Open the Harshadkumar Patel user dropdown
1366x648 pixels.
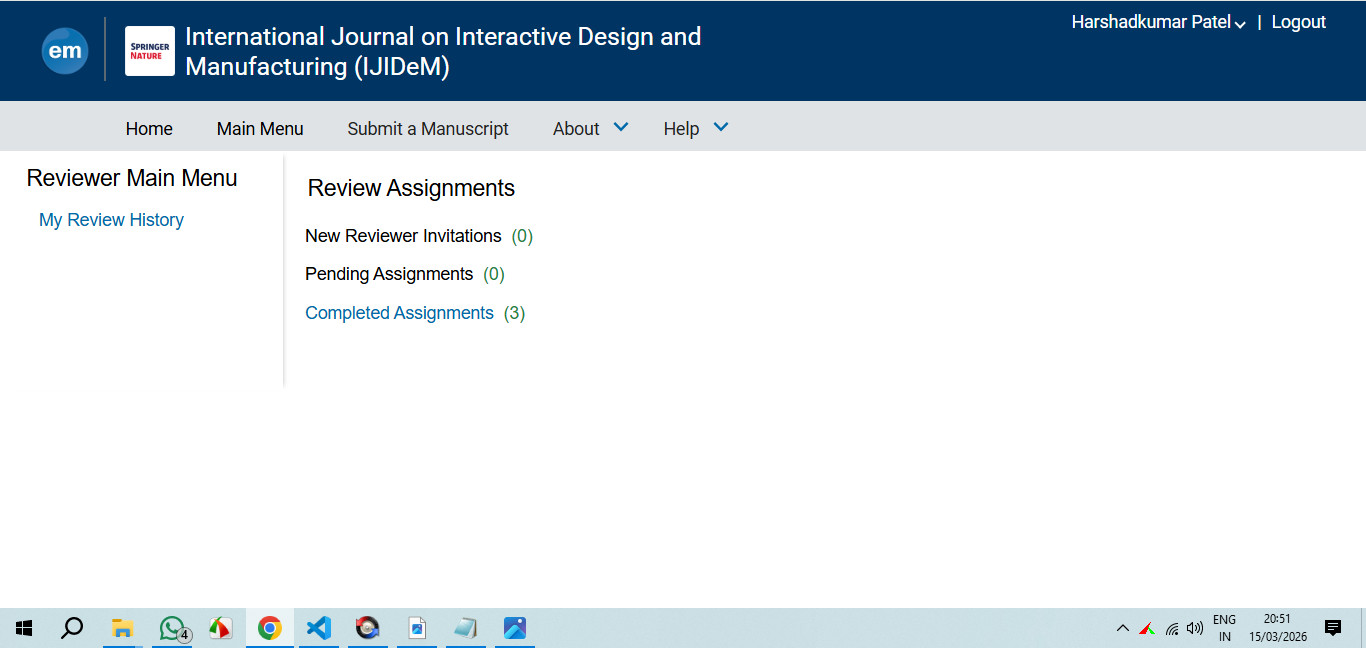(1158, 23)
